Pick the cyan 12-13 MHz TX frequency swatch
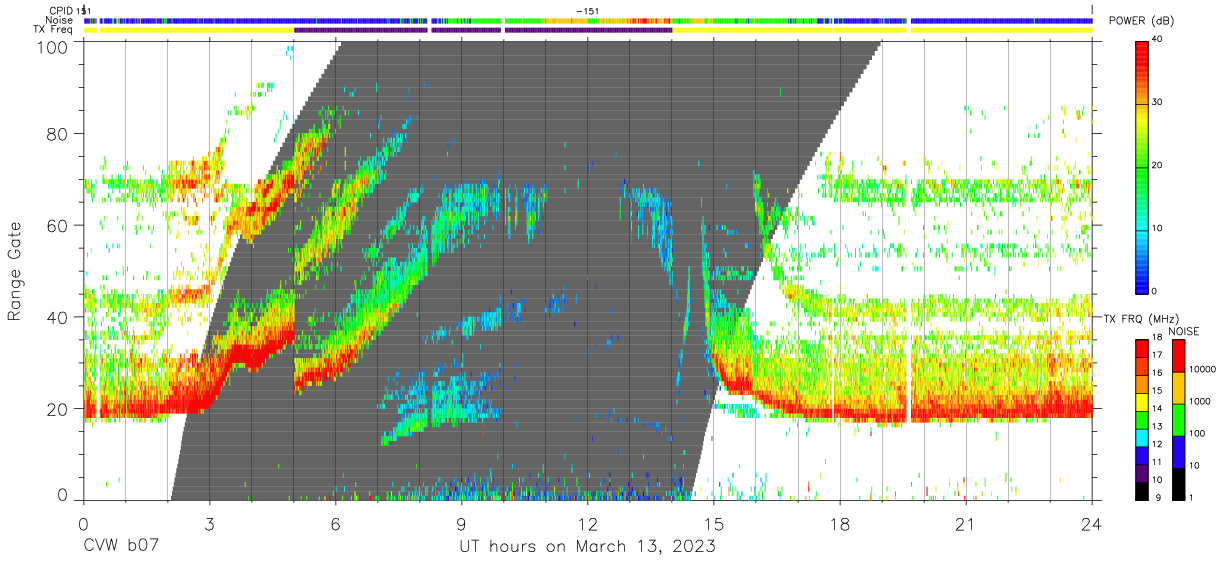1228x567 pixels. (x=1142, y=436)
